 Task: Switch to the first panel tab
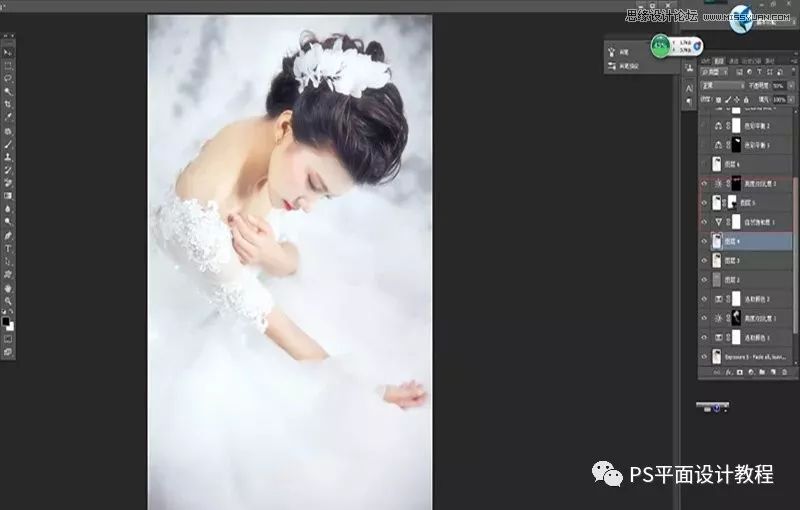[706, 61]
